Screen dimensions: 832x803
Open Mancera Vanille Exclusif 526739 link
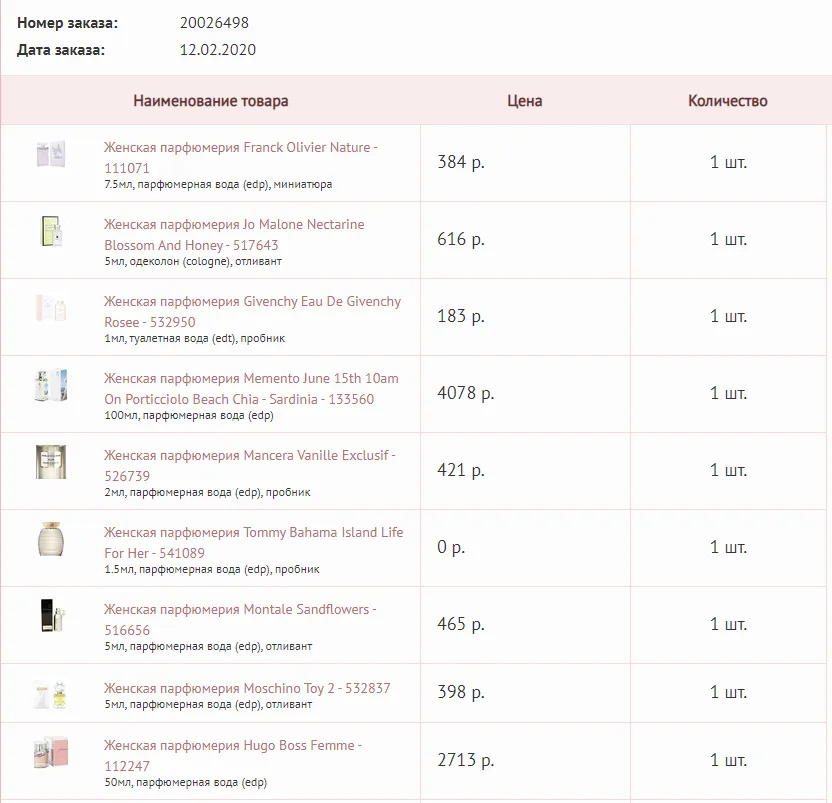[x=250, y=465]
